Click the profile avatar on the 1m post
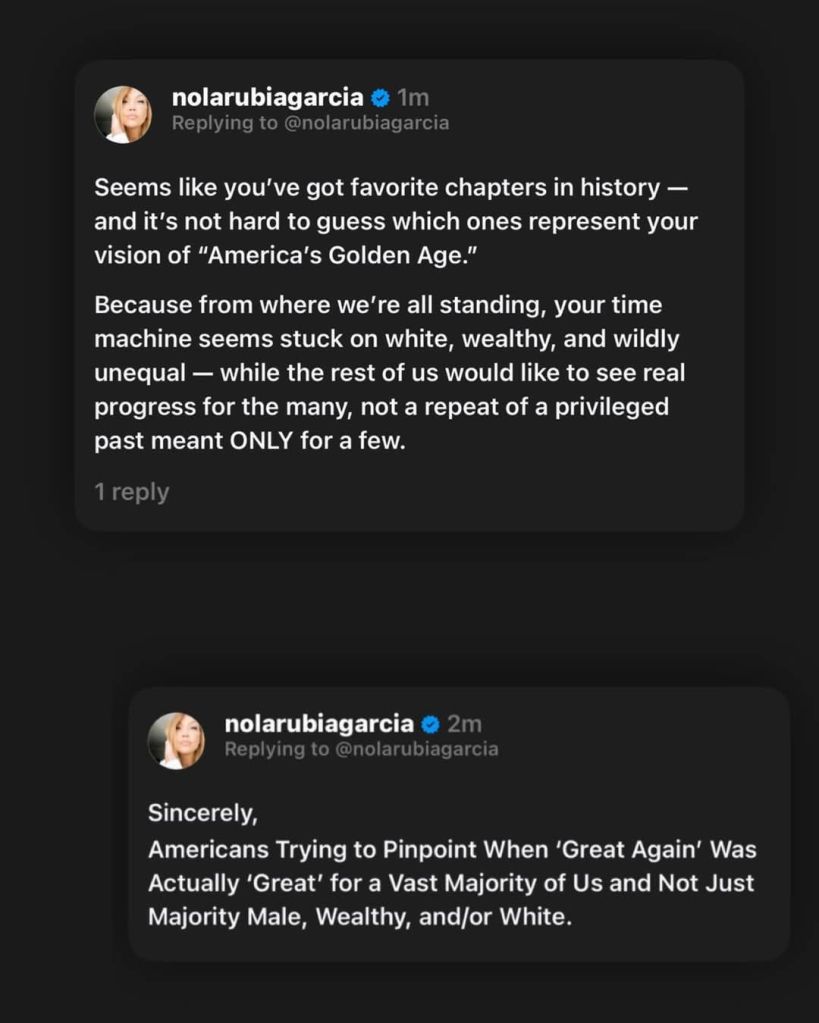 click(123, 114)
